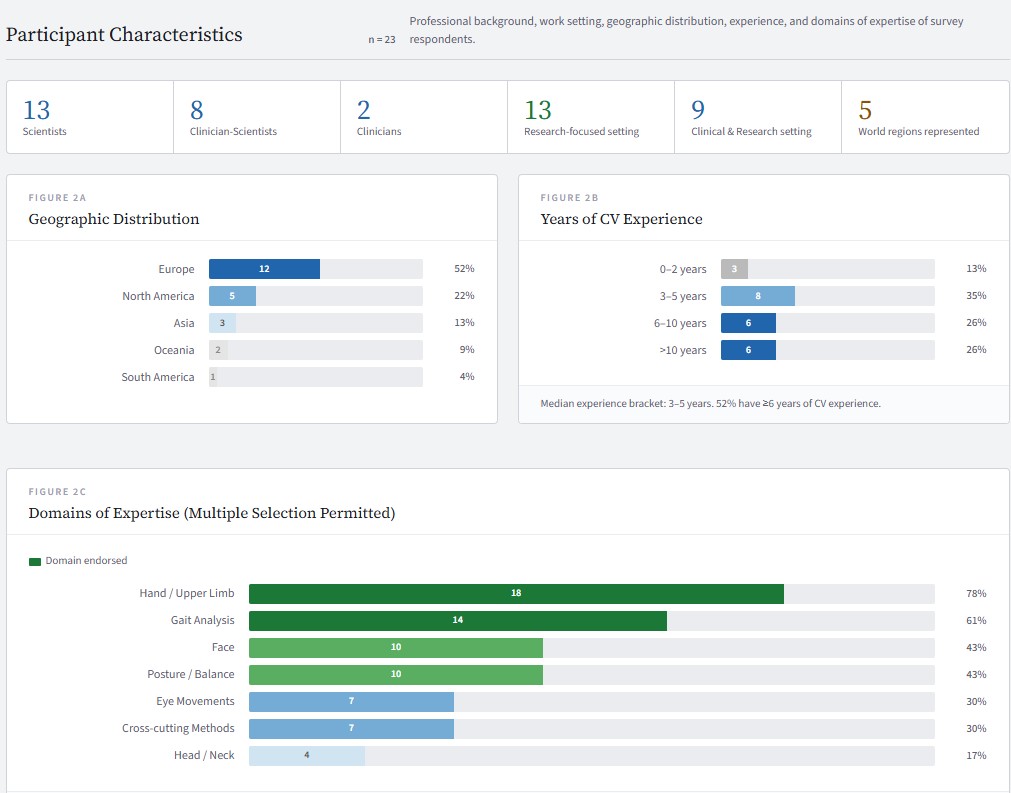Viewport: 1011px width, 793px height.
Task: Select the Asia bar showing 3
Action: pyautogui.click(x=222, y=323)
